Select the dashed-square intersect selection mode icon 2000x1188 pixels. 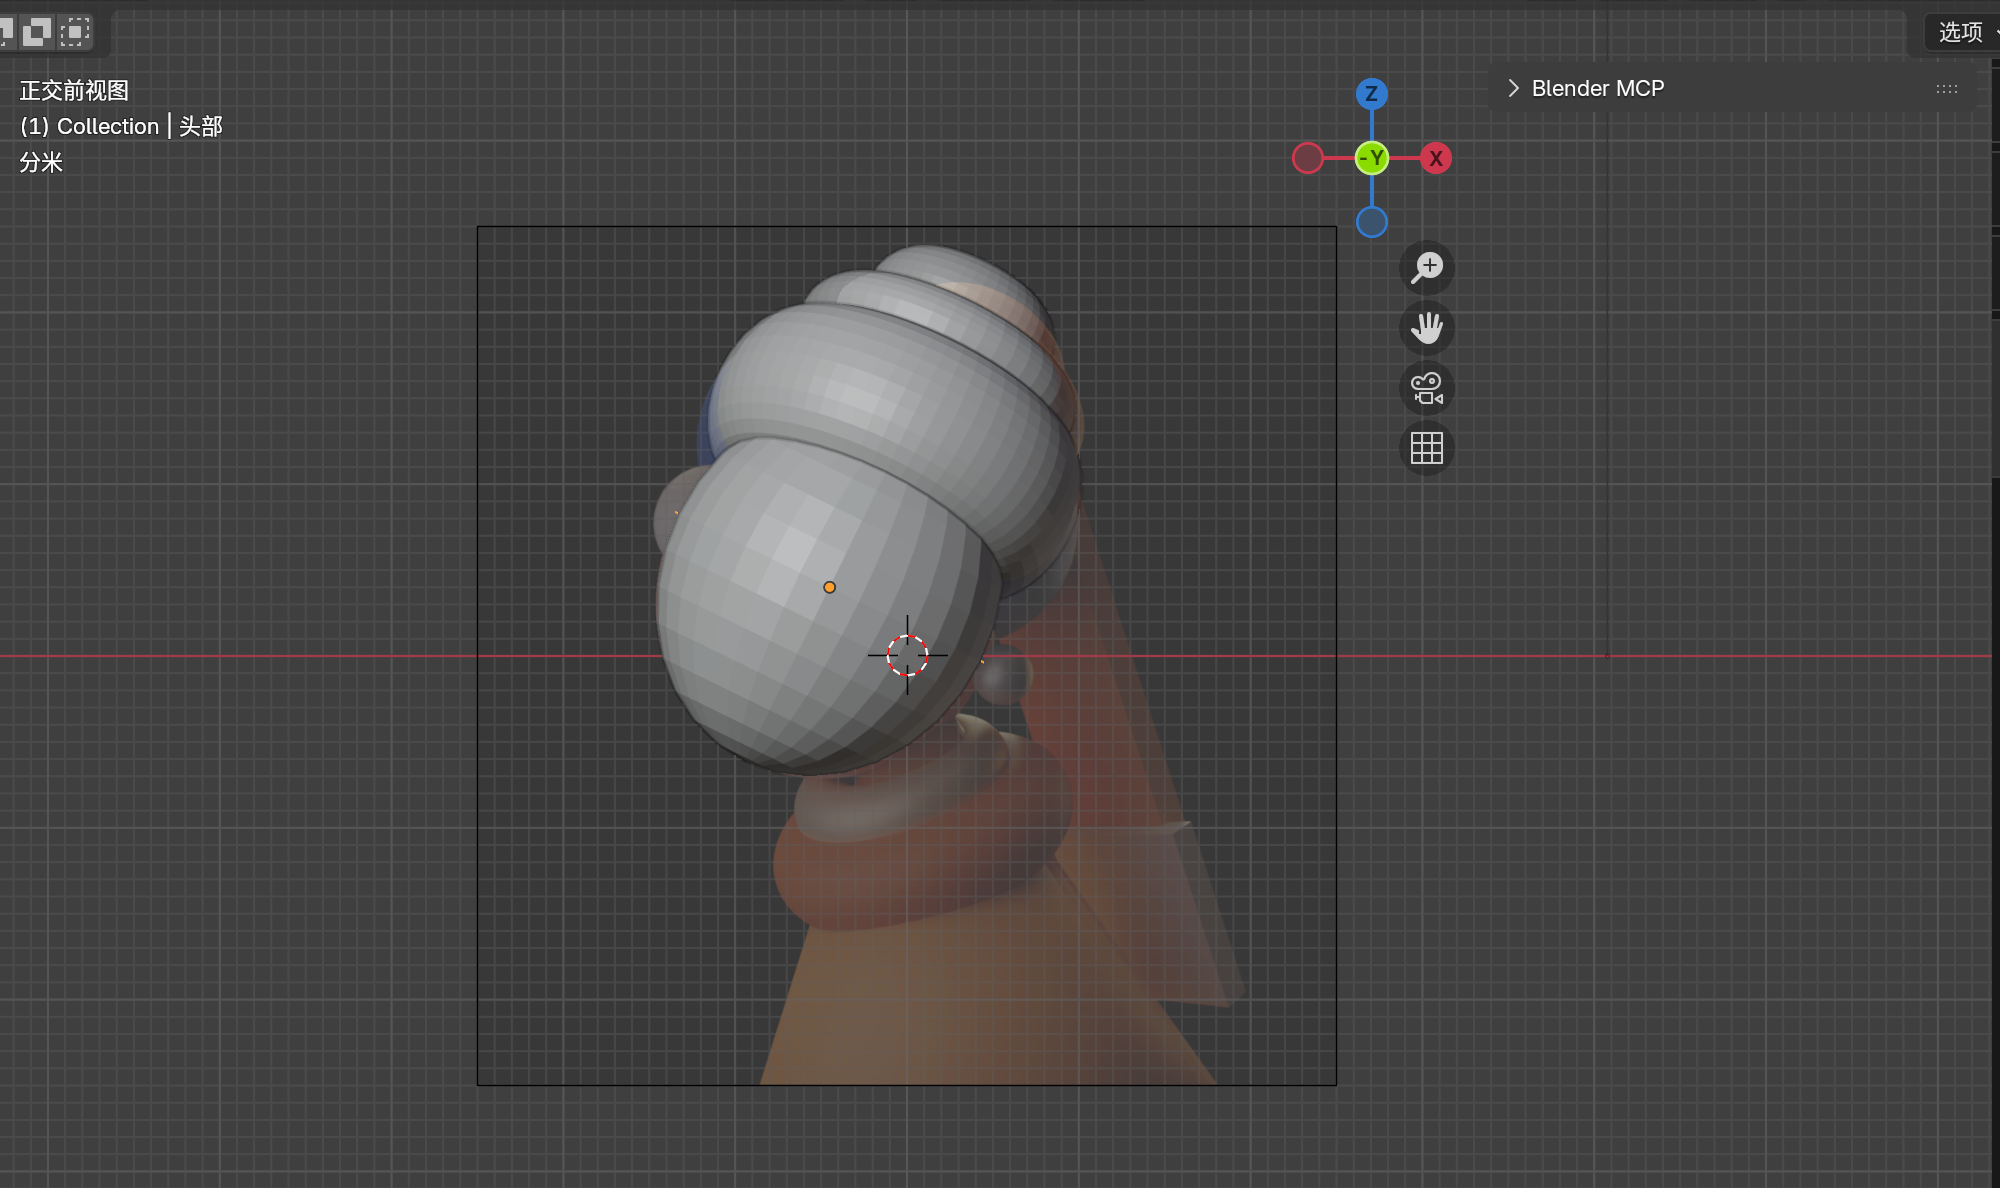75,32
